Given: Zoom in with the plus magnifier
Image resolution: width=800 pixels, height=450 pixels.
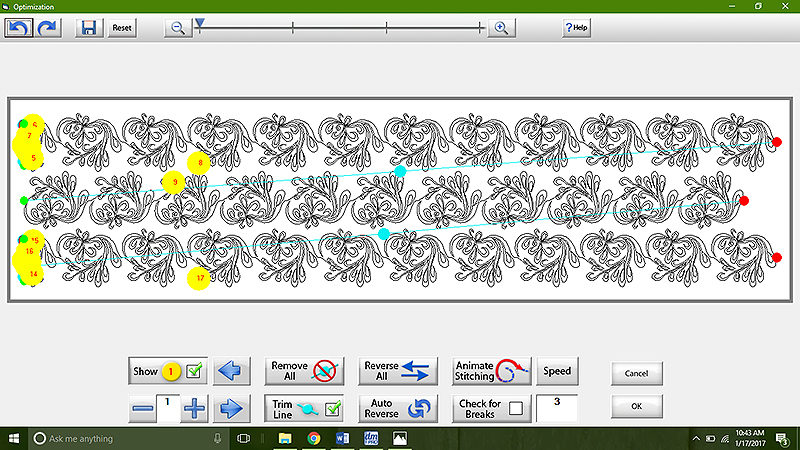Looking at the screenshot, I should 501,29.
